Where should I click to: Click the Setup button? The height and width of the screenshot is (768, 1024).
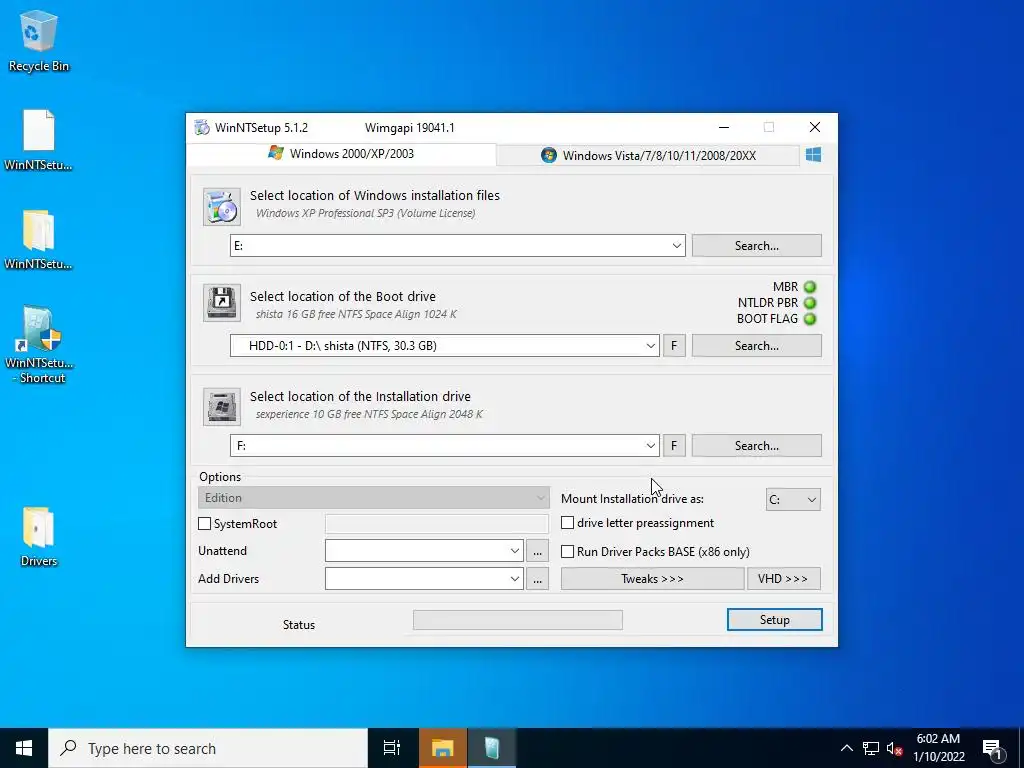(775, 620)
